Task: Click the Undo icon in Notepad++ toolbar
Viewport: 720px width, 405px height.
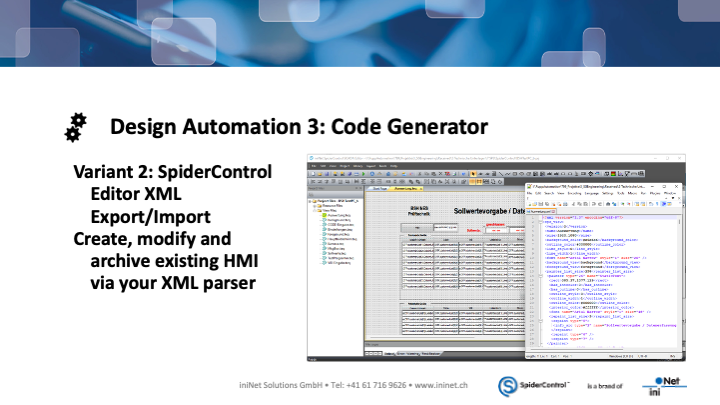Action: (x=594, y=204)
